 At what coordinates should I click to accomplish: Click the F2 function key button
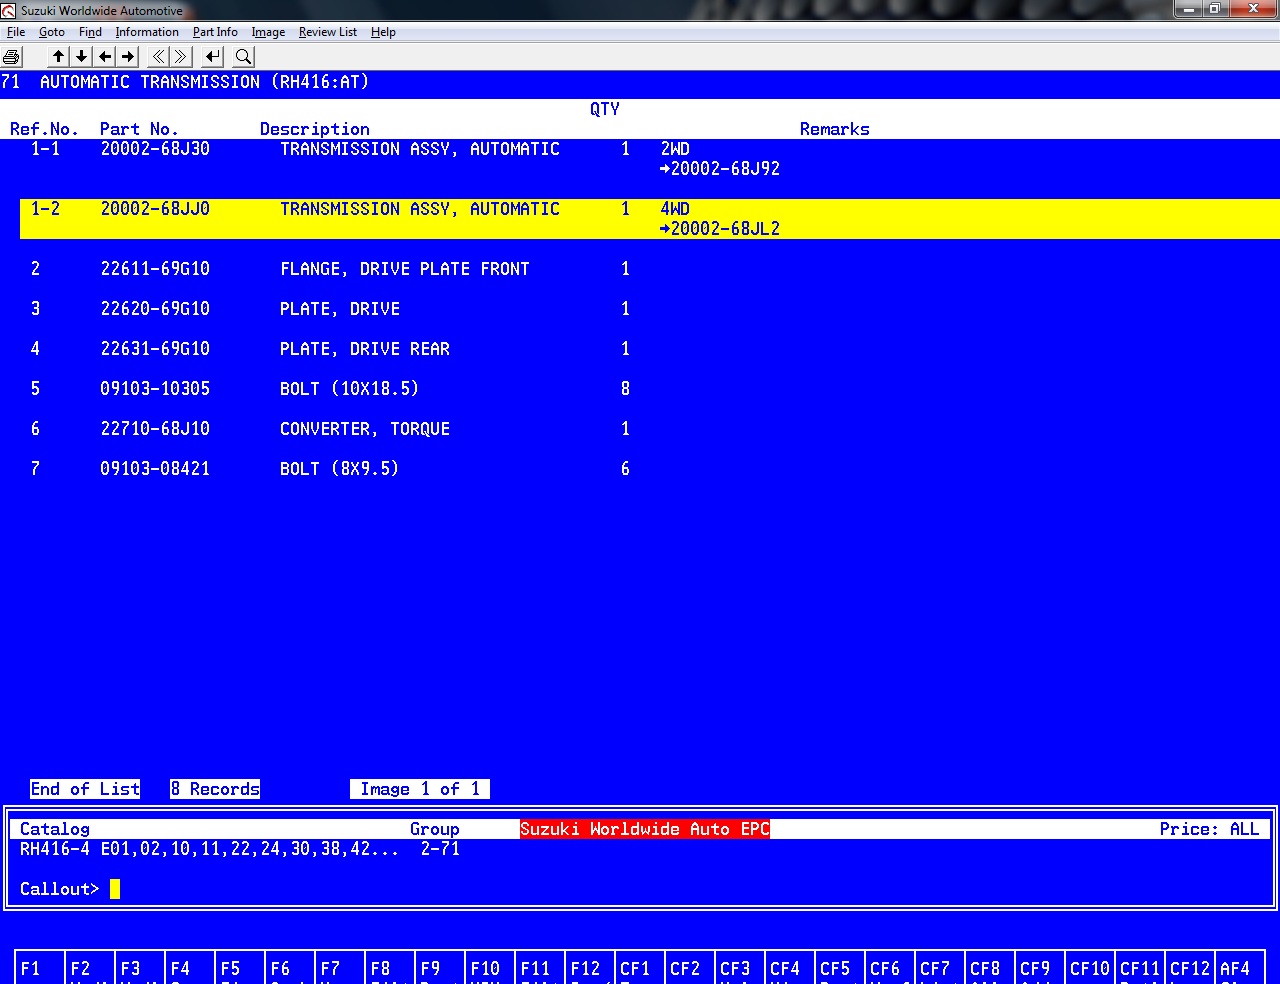(x=90, y=968)
